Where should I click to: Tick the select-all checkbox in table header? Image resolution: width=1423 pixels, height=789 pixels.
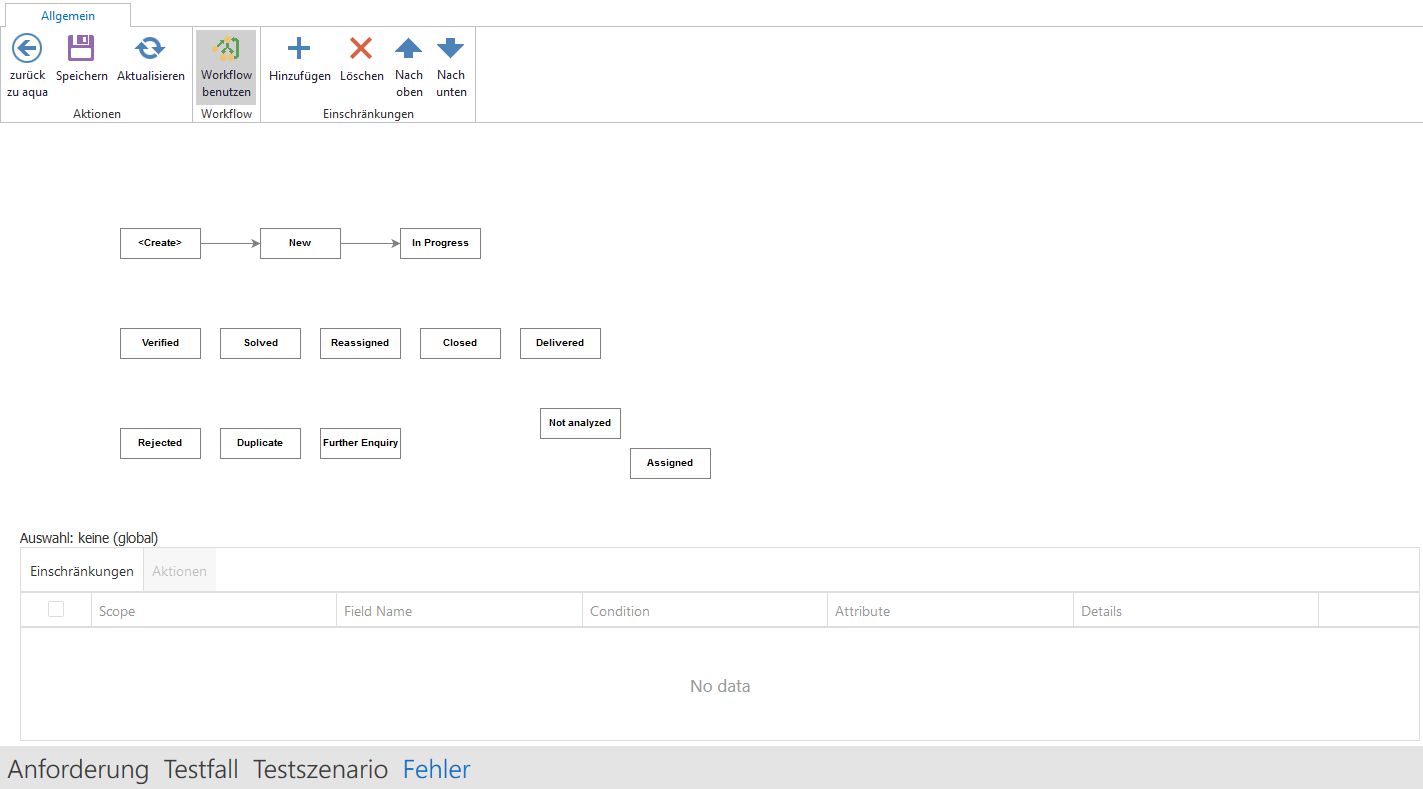pos(56,610)
